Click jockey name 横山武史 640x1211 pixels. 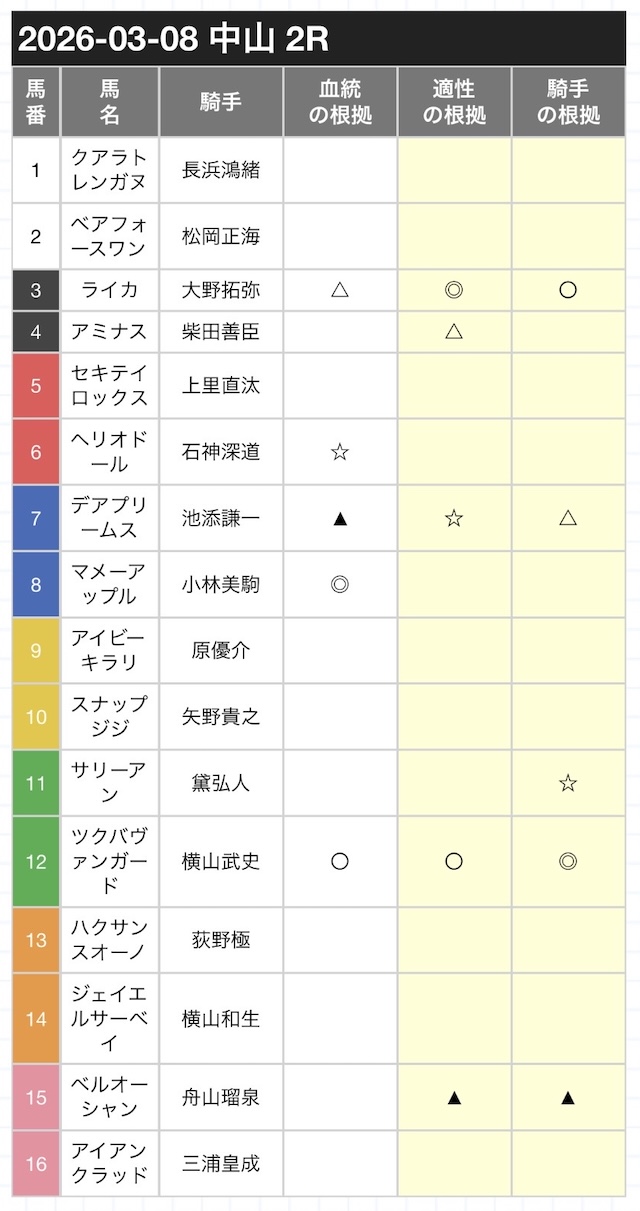221,861
